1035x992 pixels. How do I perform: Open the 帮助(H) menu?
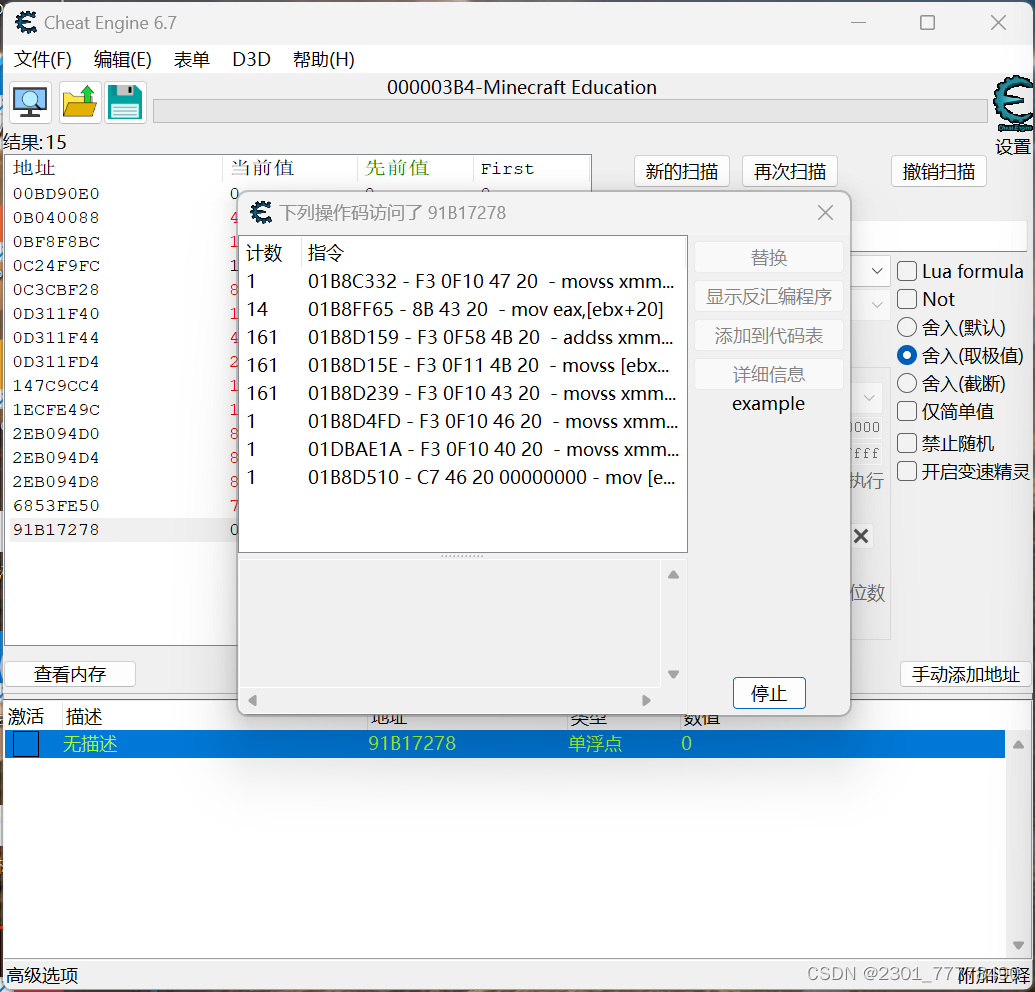pos(323,59)
